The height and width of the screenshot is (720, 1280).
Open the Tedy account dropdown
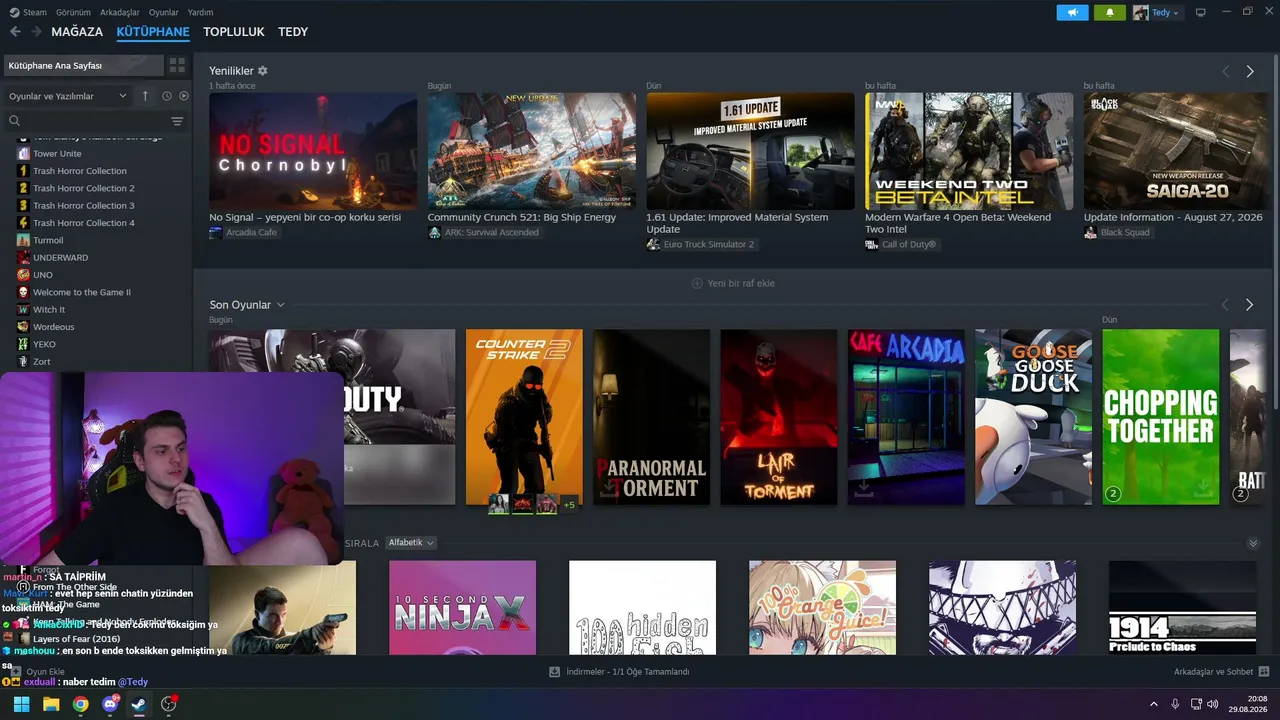(x=1157, y=12)
